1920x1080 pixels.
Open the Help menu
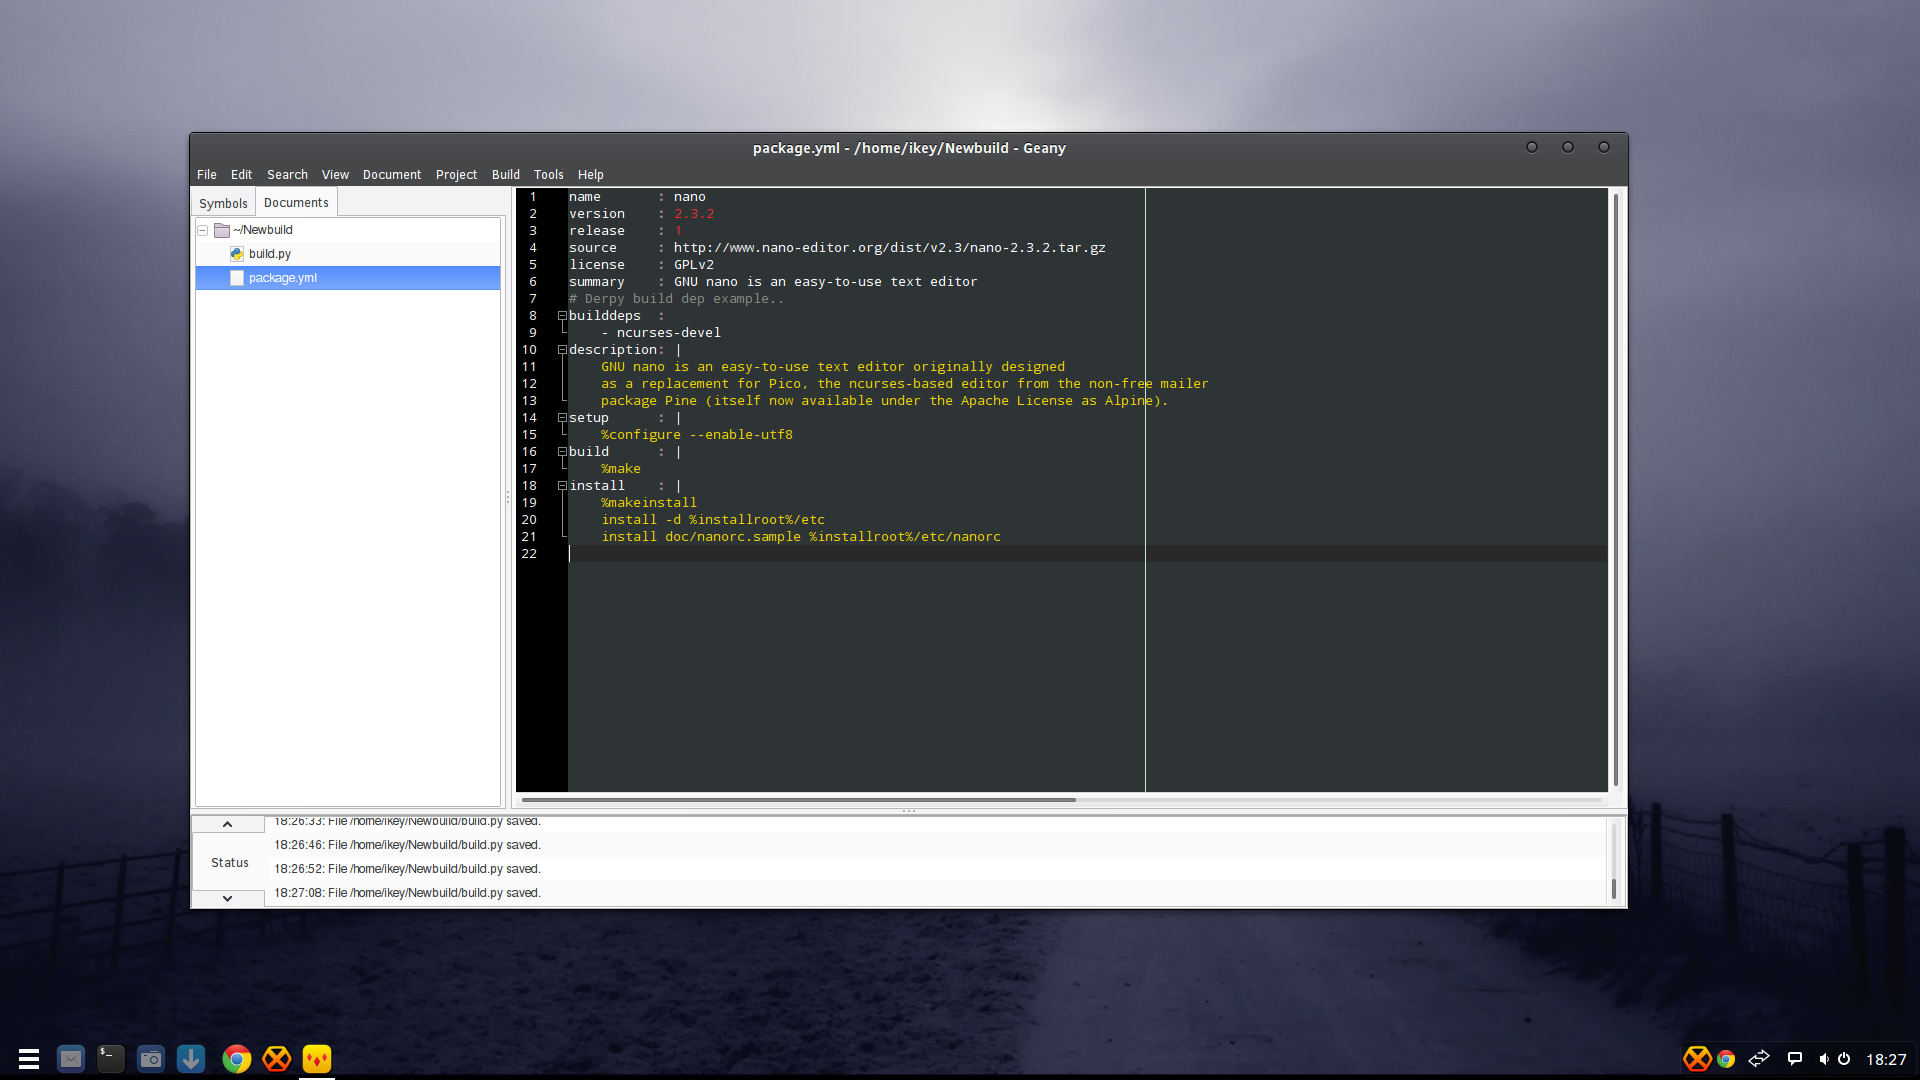point(591,174)
